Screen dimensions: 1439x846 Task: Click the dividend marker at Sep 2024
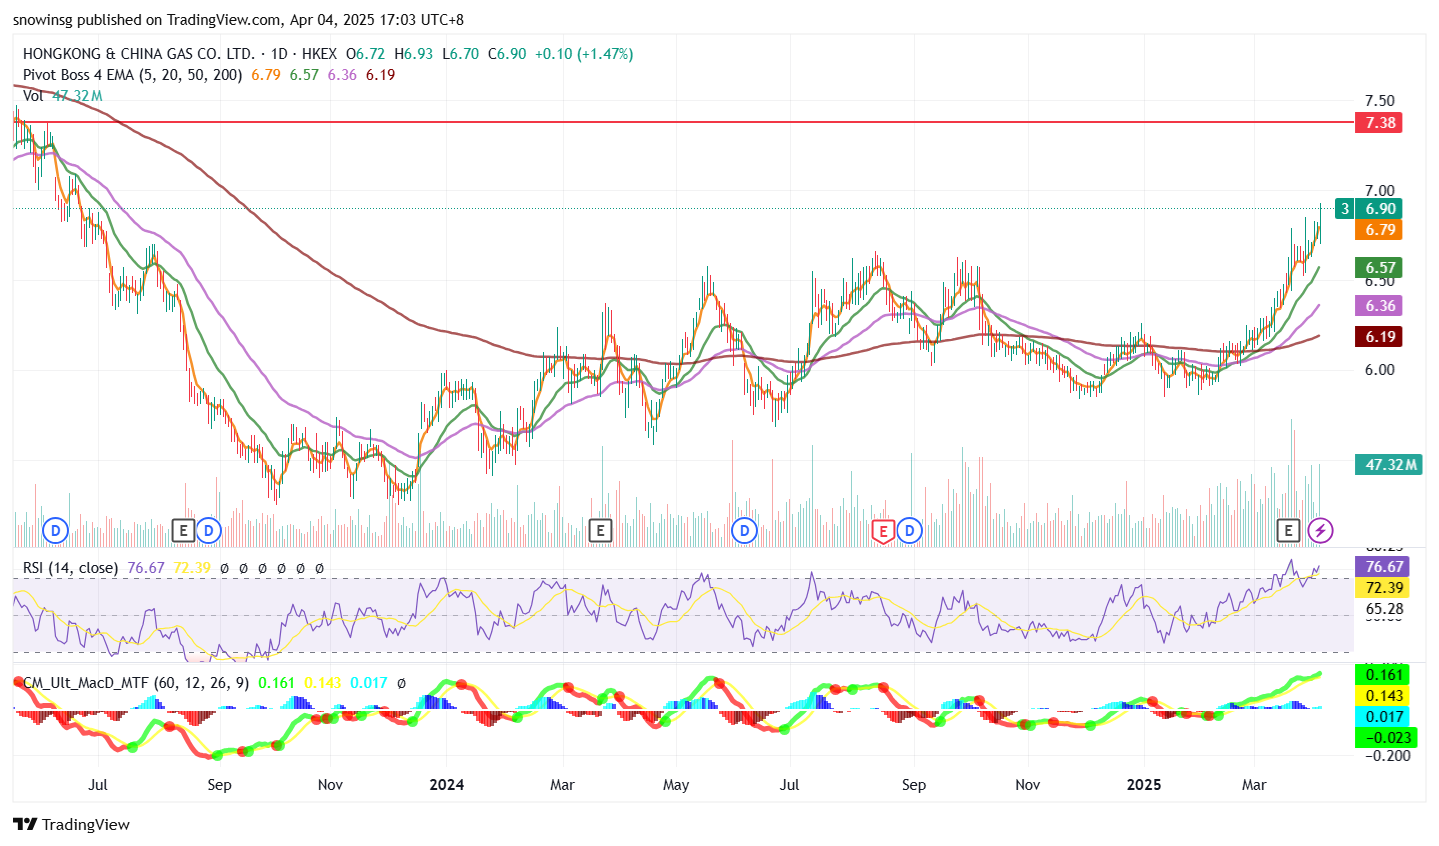(909, 530)
